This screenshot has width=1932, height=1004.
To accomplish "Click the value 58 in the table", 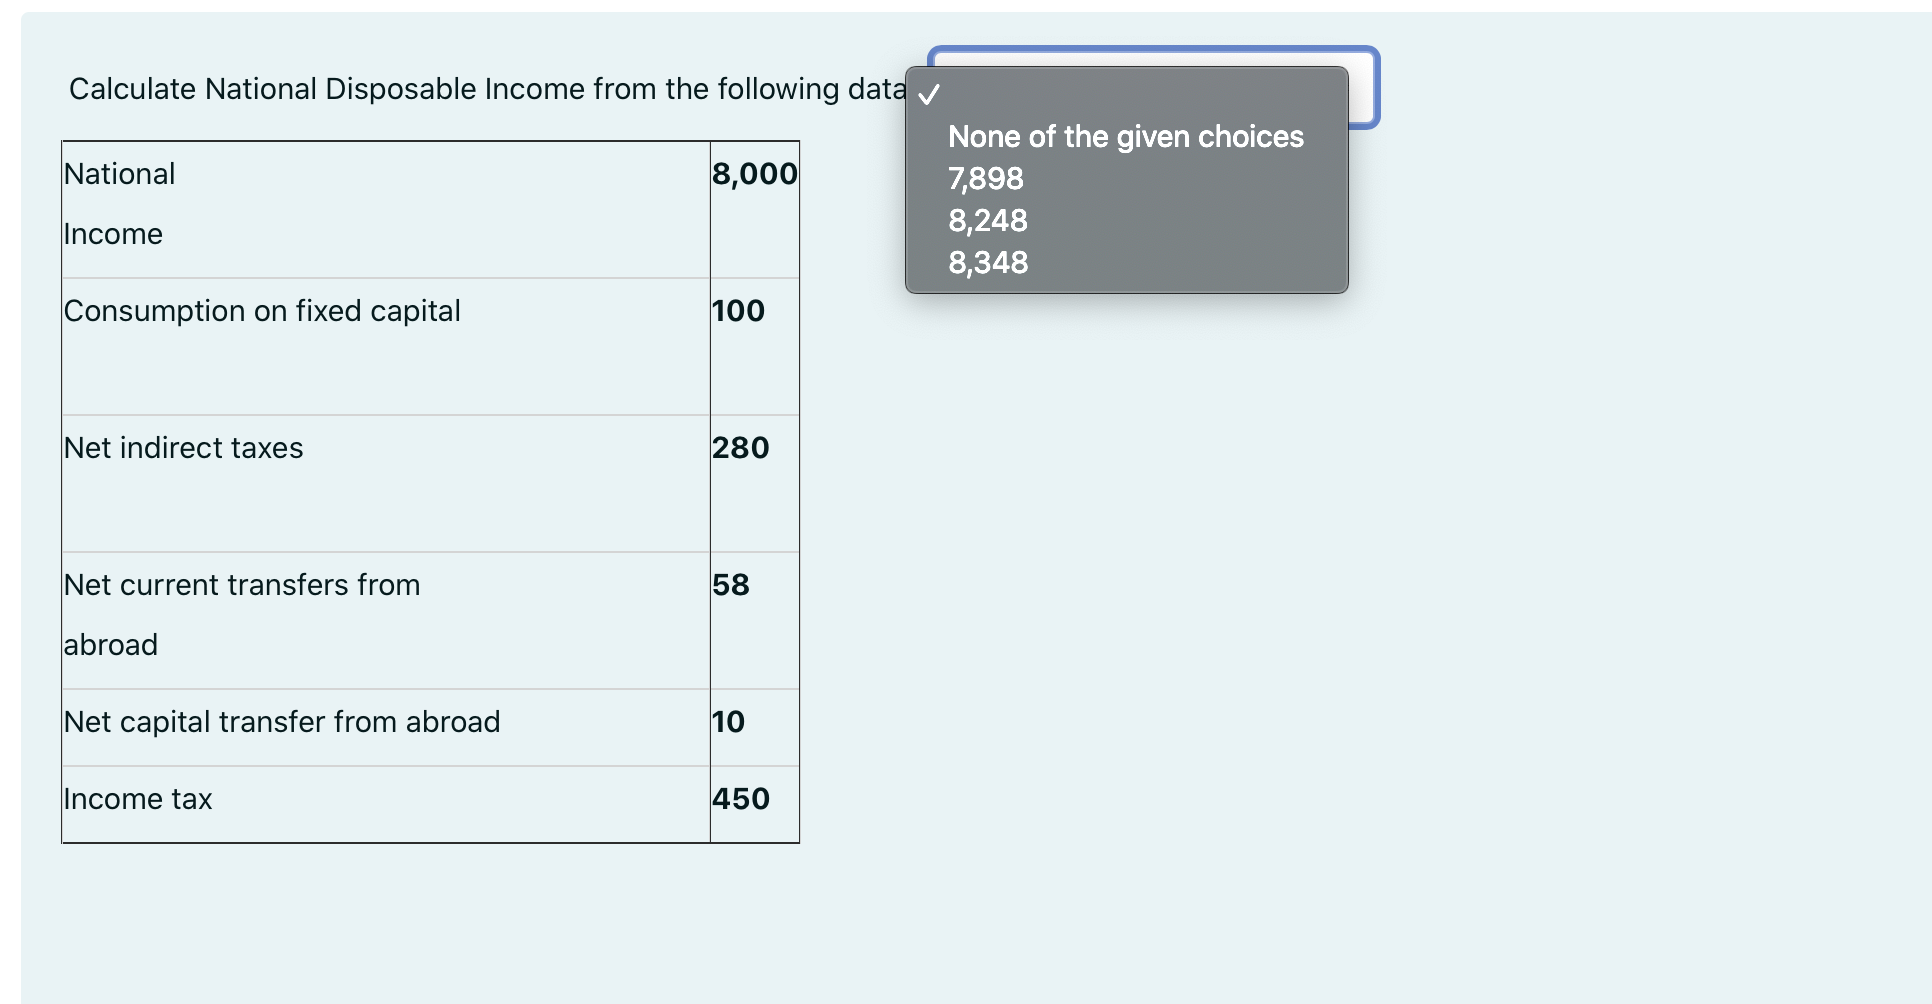I will coord(729,585).
